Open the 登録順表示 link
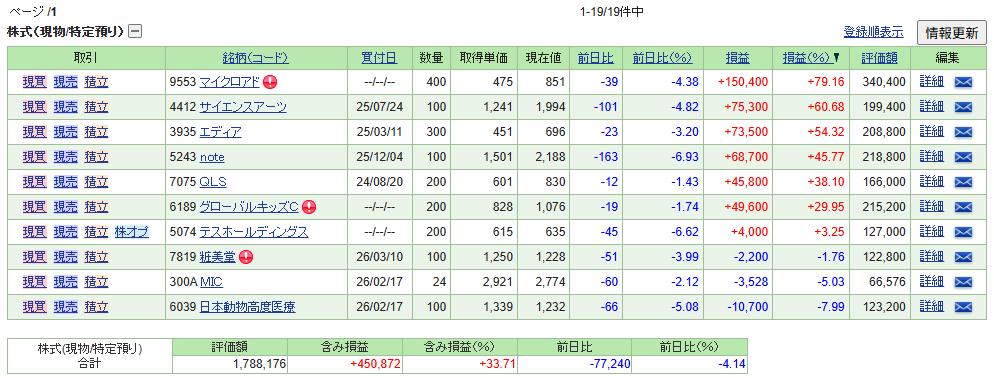Viewport: 994px width, 378px height. (x=874, y=31)
